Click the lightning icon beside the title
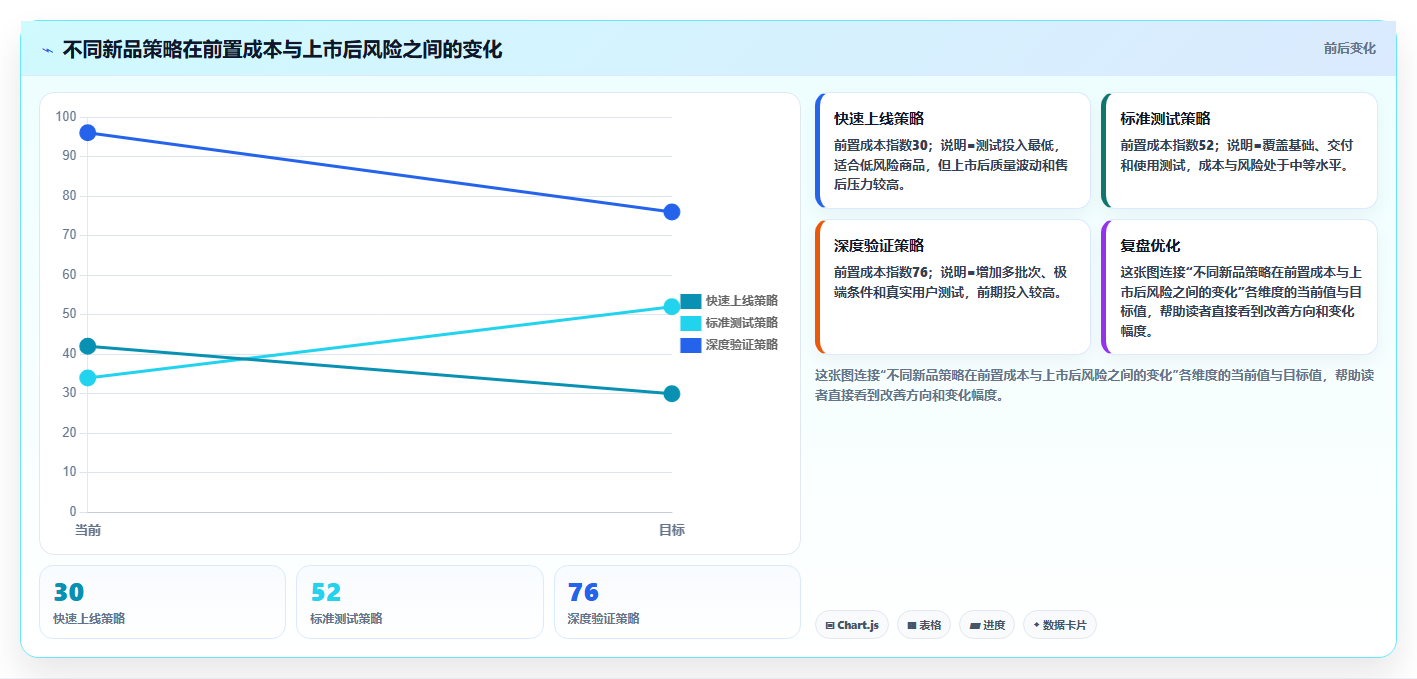 47,50
